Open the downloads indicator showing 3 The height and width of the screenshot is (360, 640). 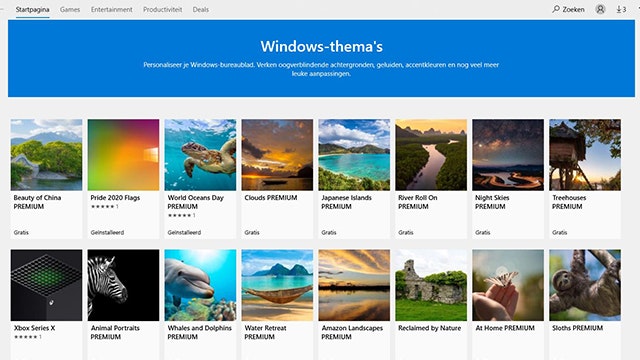click(x=621, y=9)
